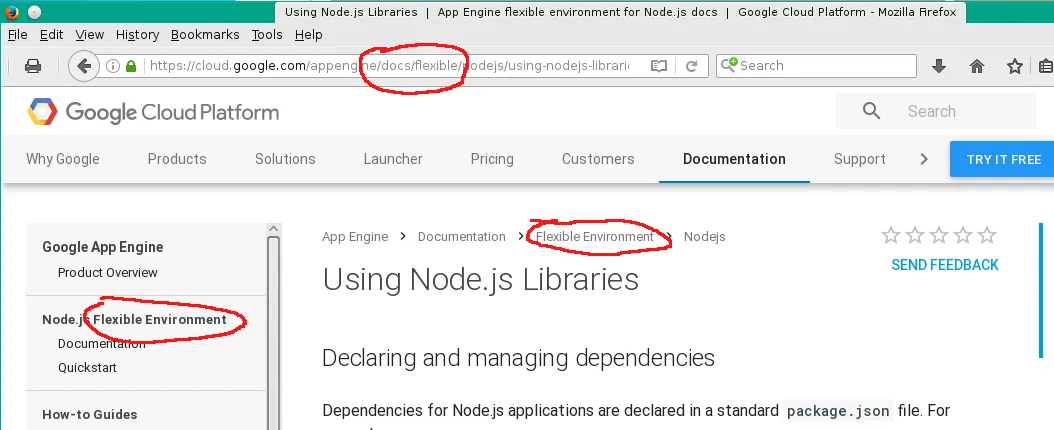Select the Launcher nav tab
Image resolution: width=1054 pixels, height=430 pixels.
pyautogui.click(x=393, y=159)
